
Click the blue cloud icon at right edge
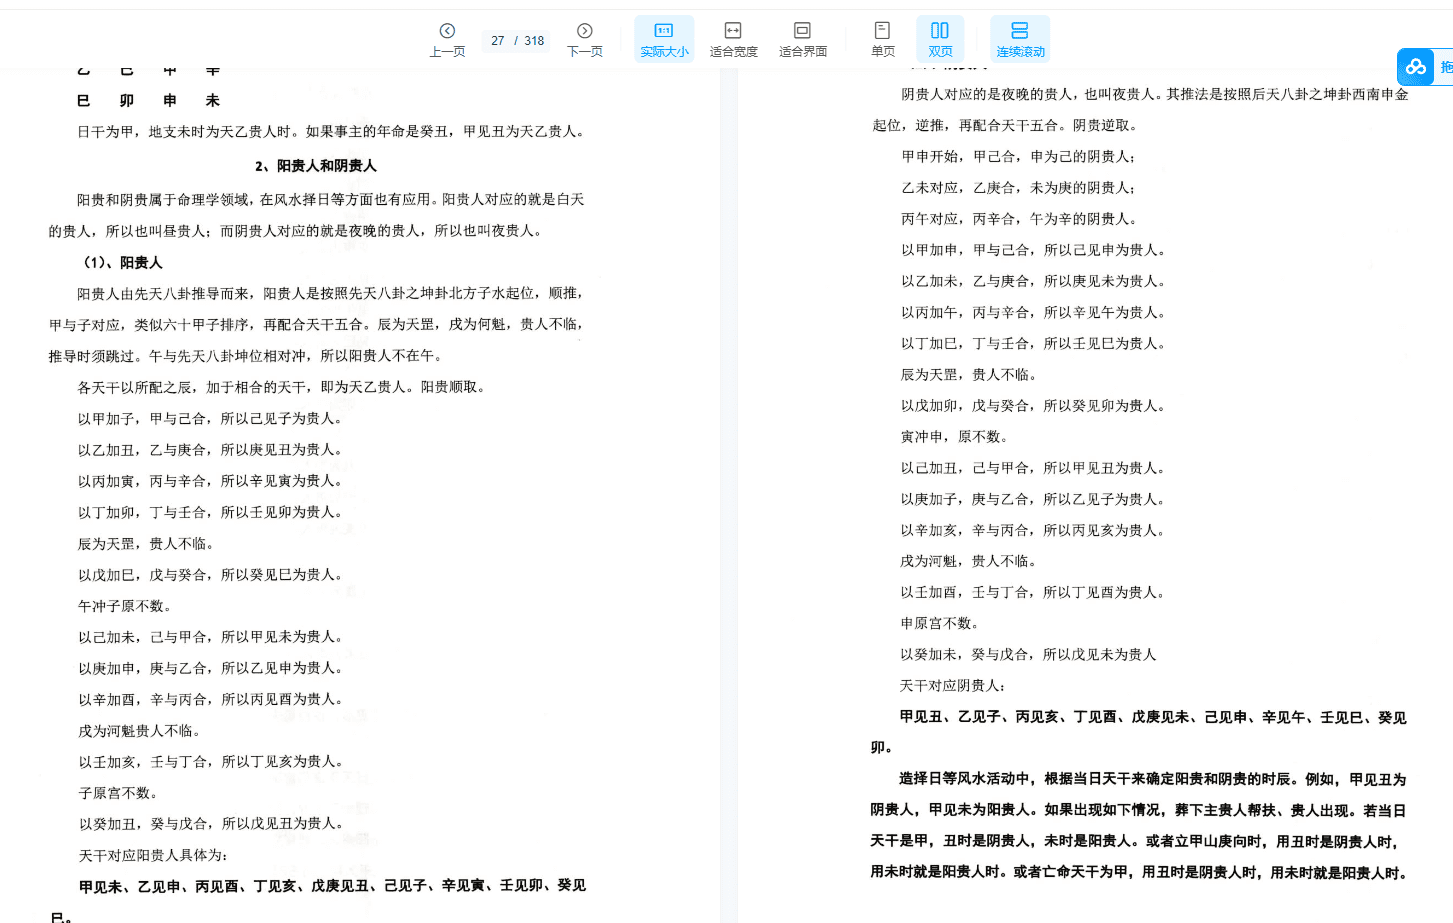1415,67
